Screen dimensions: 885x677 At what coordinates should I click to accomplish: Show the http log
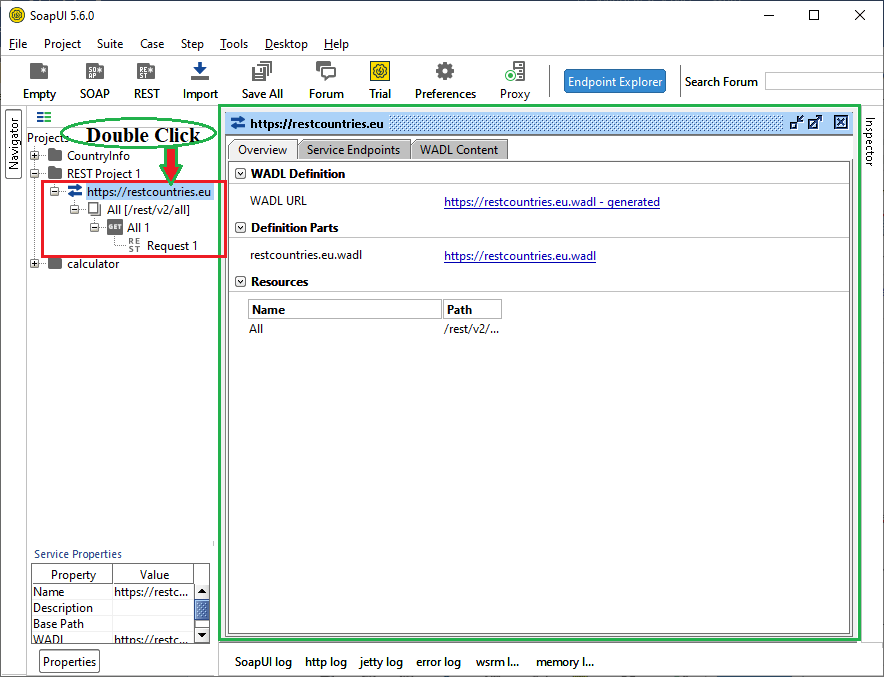[x=326, y=662]
